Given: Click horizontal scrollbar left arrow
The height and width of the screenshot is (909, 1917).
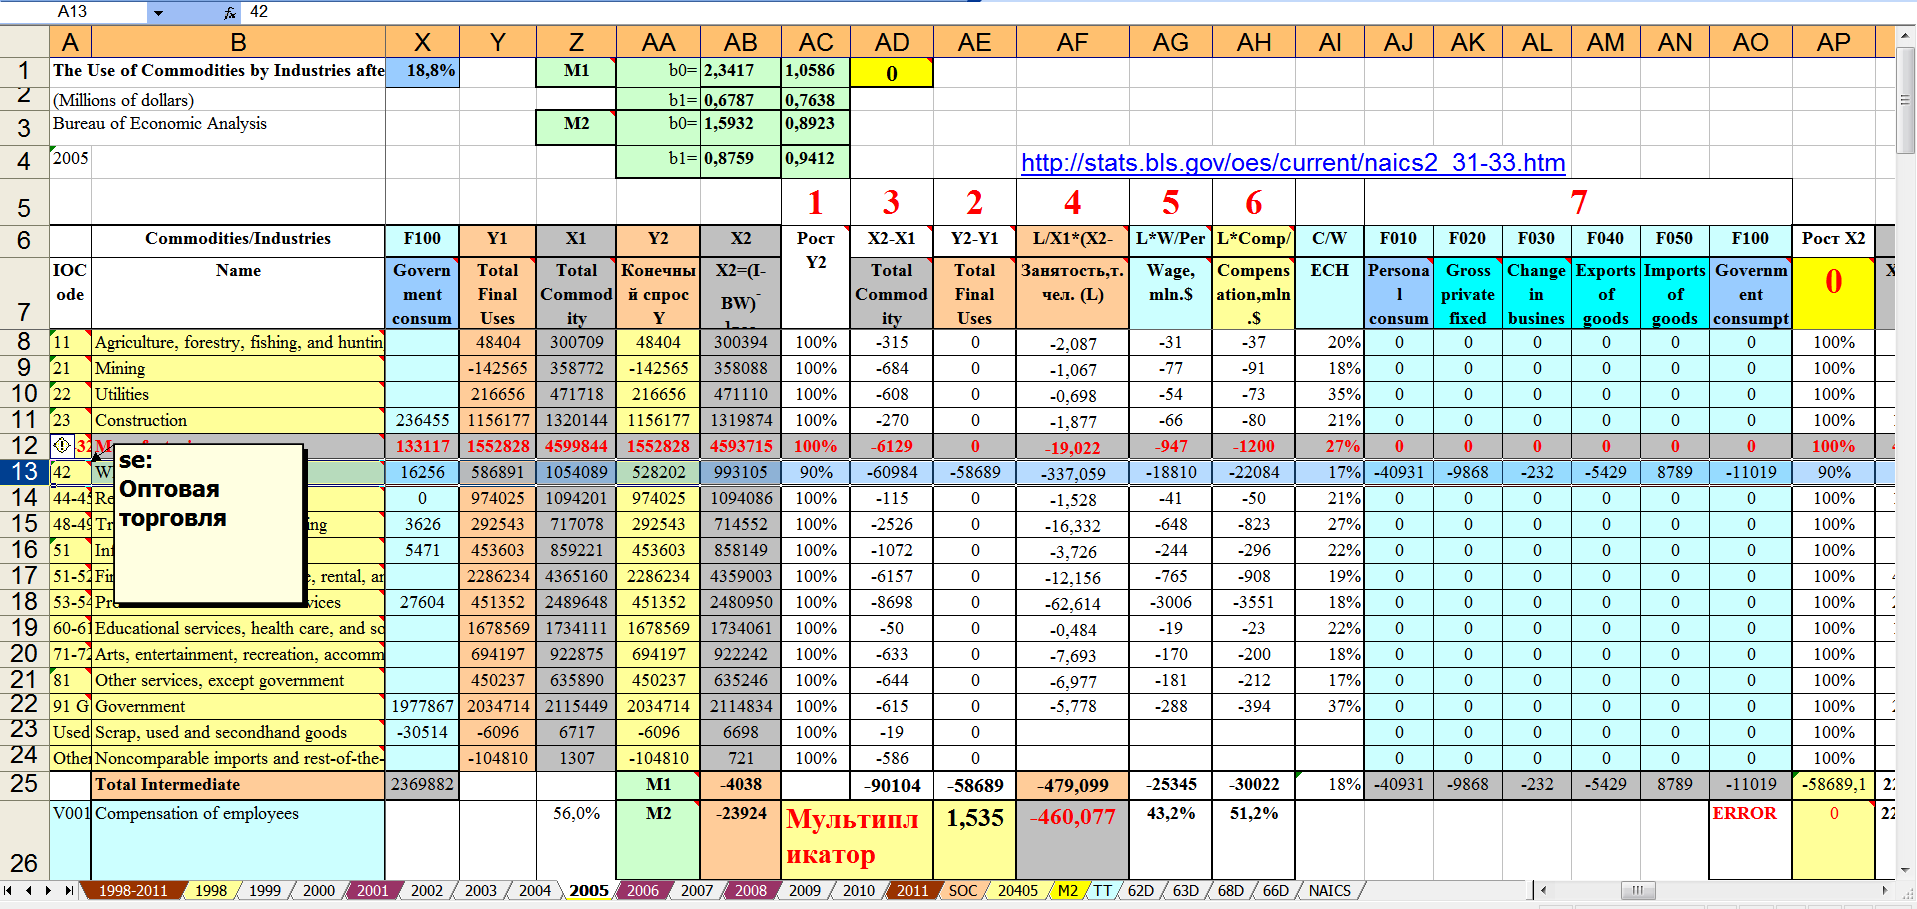Looking at the screenshot, I should (1543, 890).
